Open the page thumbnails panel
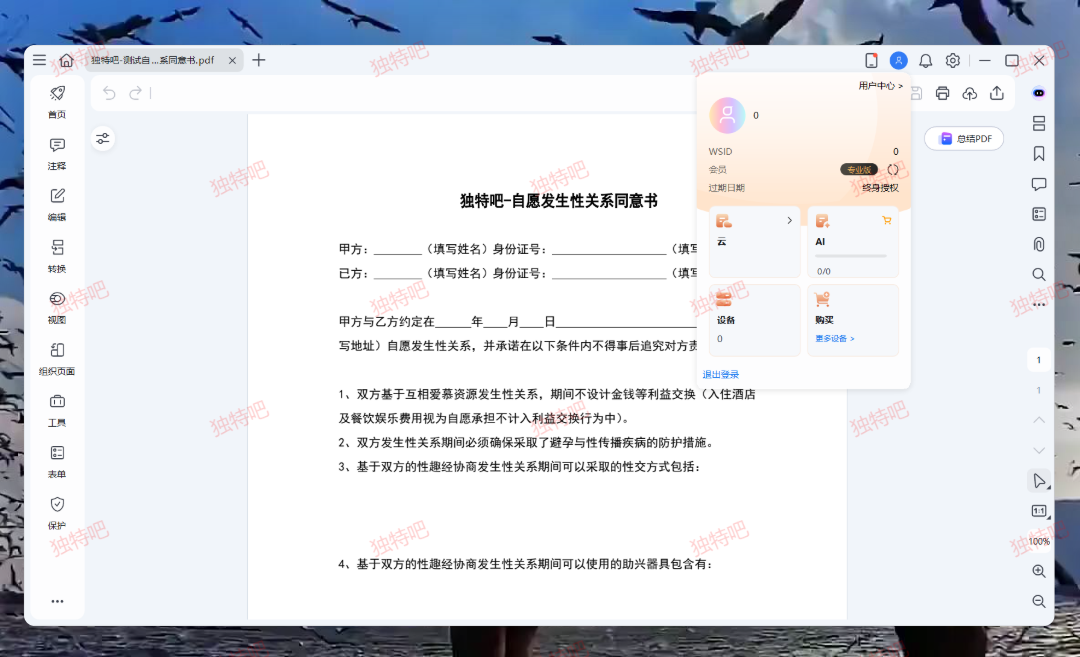This screenshot has width=1080, height=657. pyautogui.click(x=1039, y=123)
